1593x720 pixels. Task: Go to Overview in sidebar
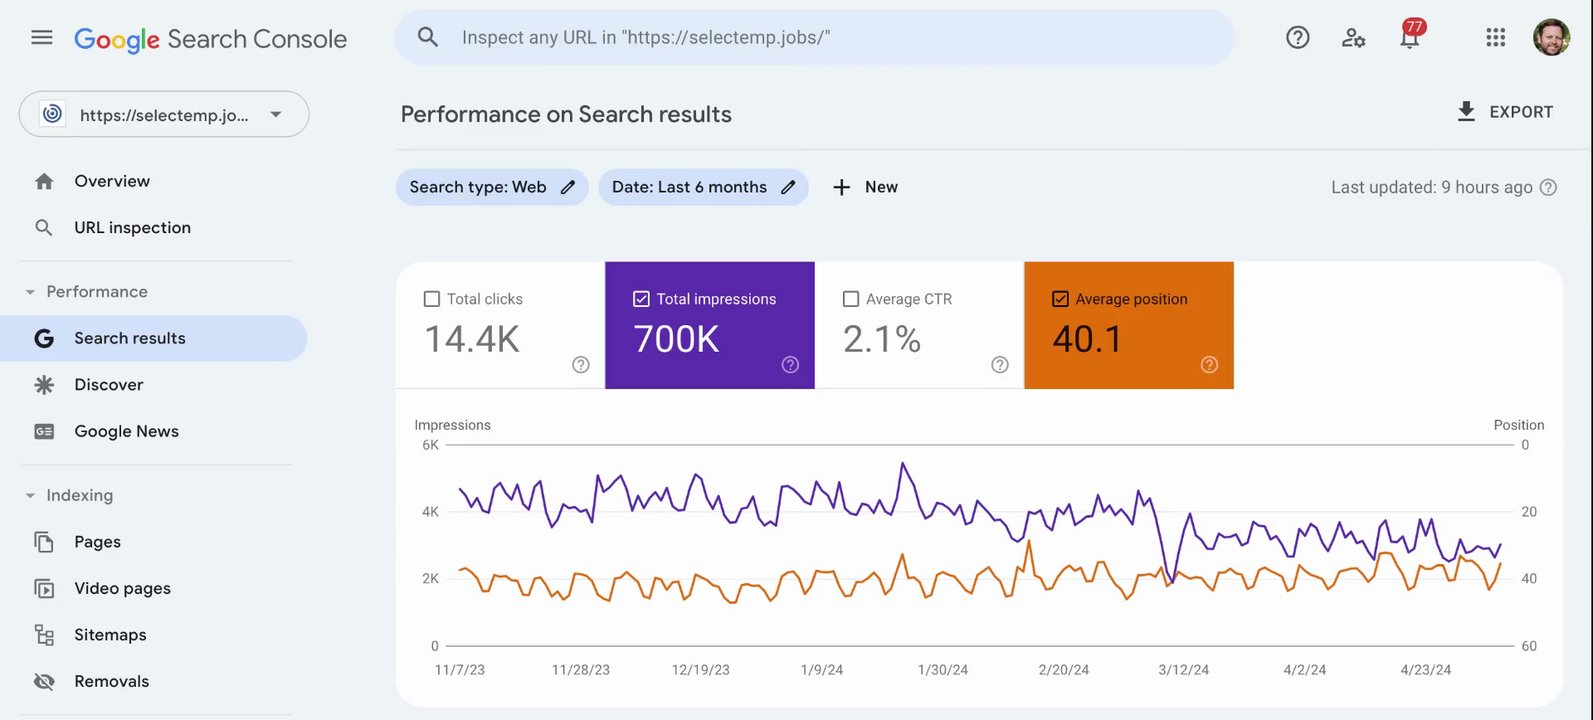(112, 181)
